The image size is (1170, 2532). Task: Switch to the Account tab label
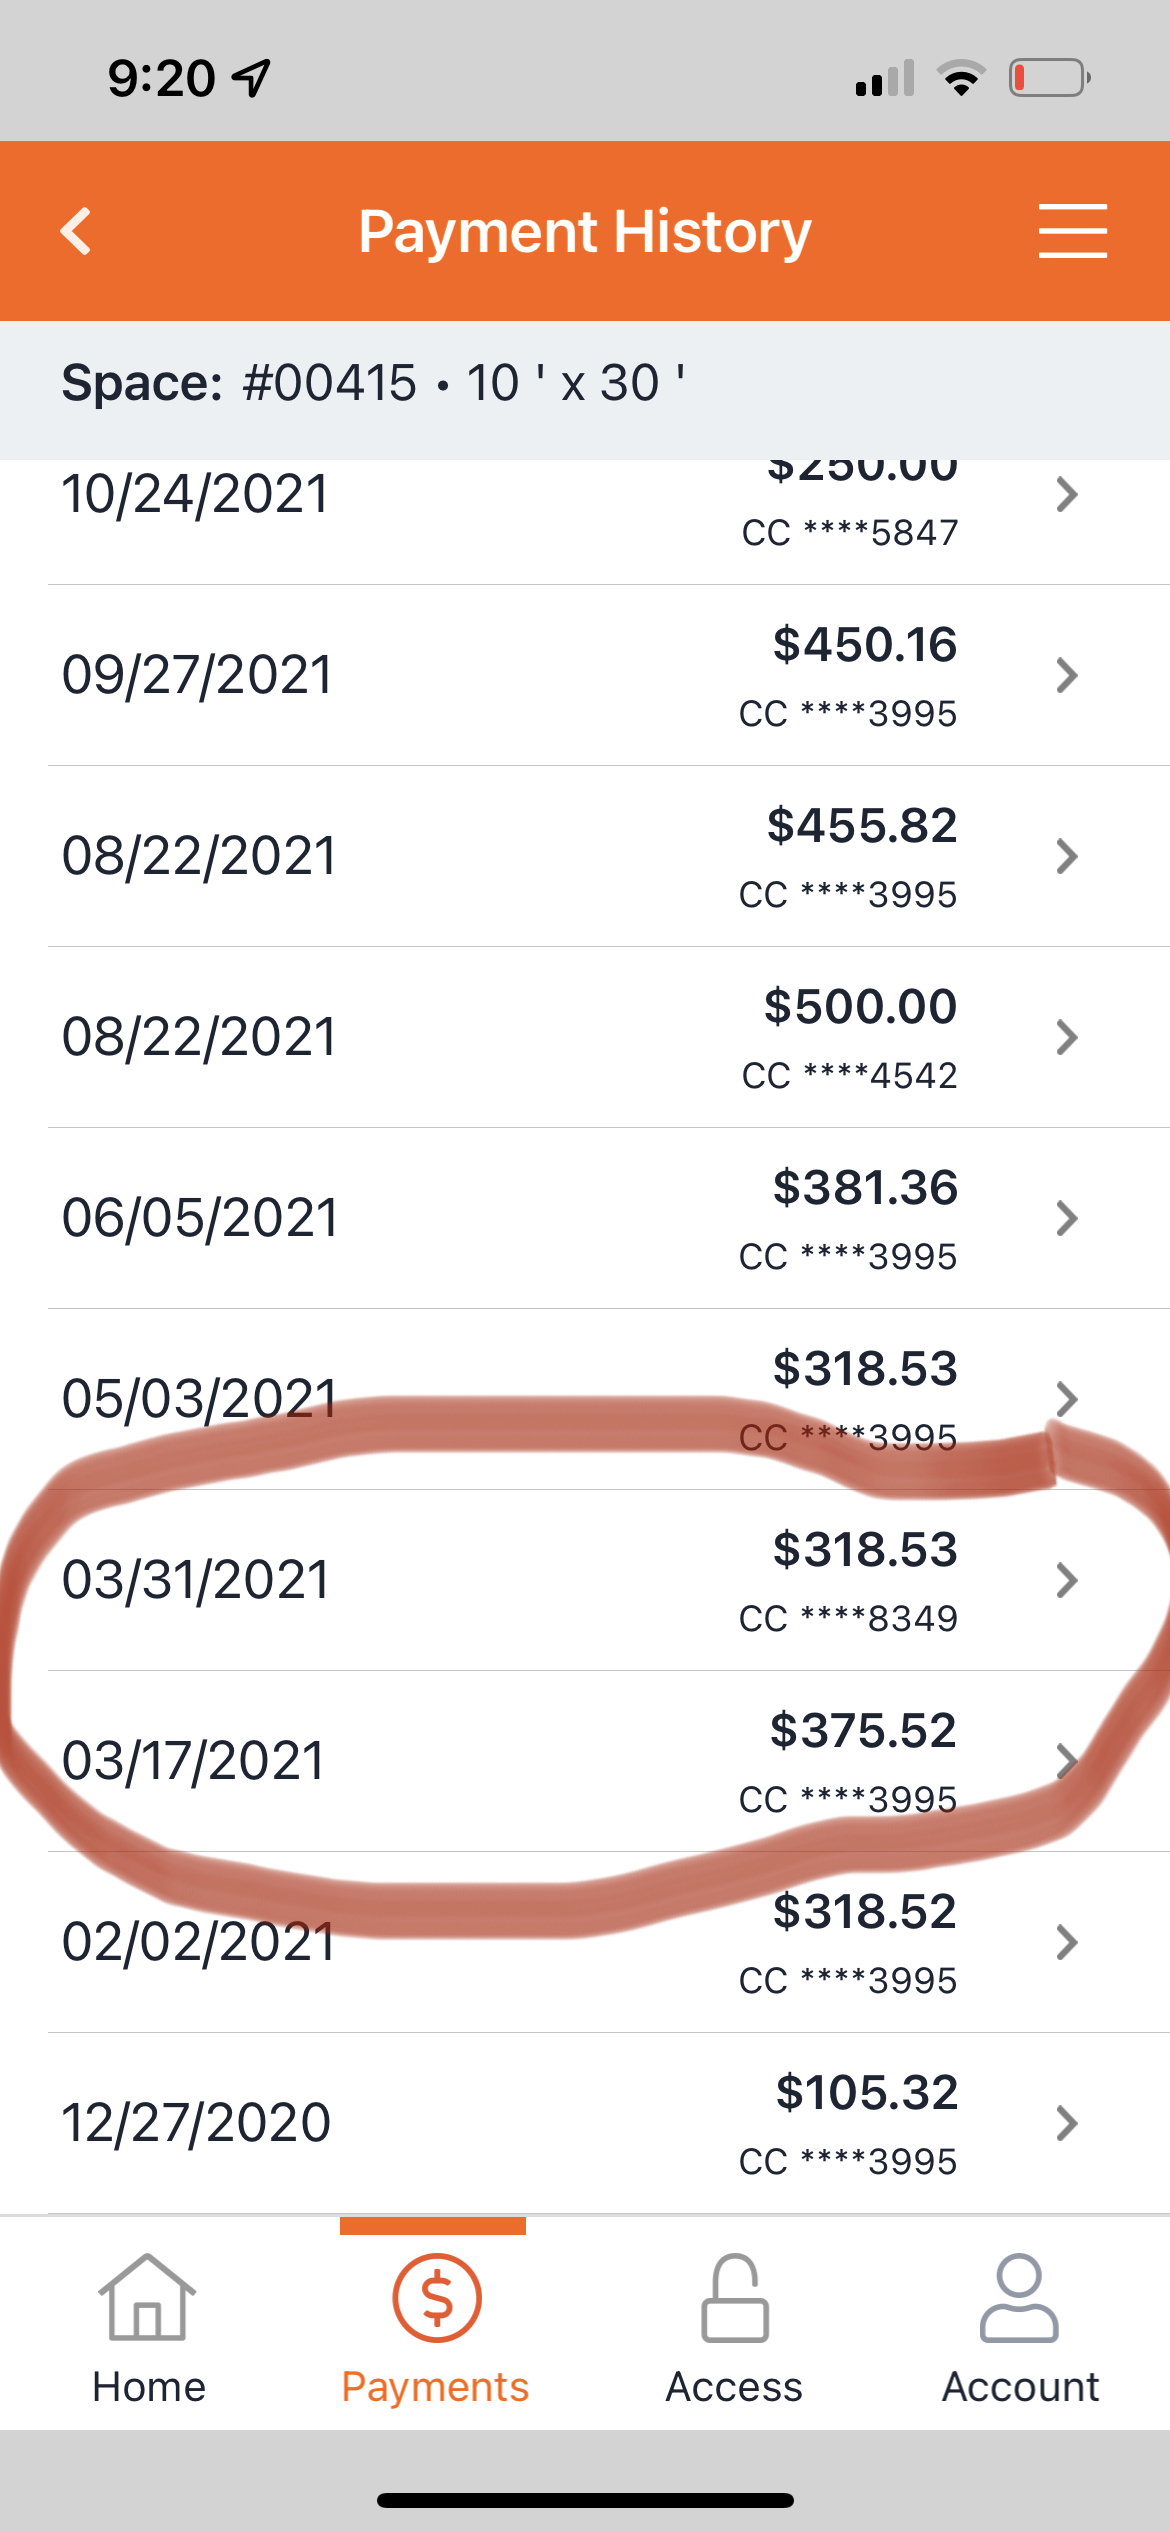[x=1020, y=2387]
